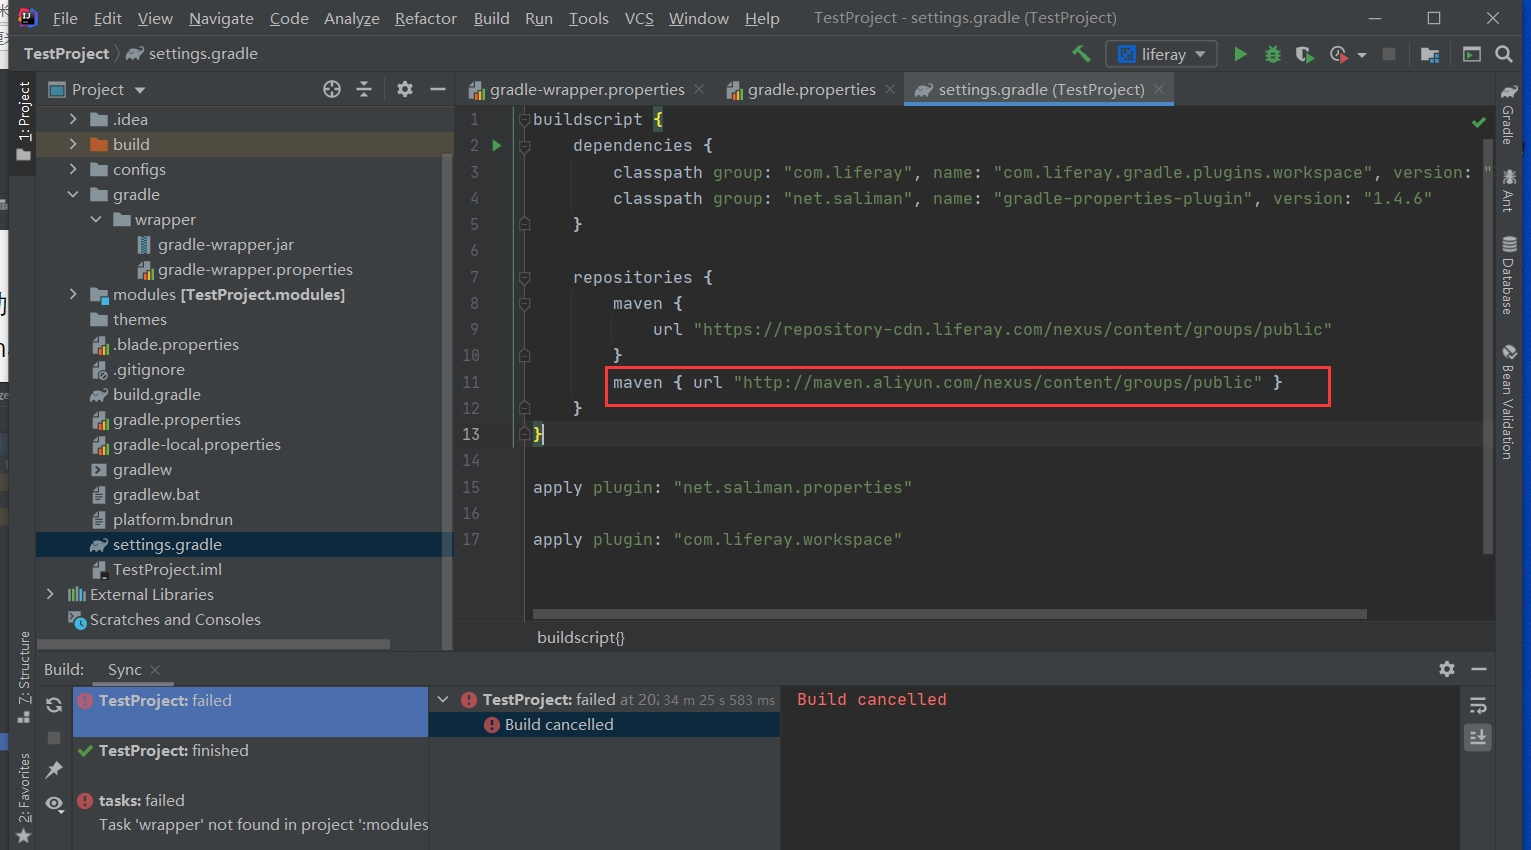The height and width of the screenshot is (850, 1531).
Task: Select gradle-wrapper.jar file
Action: point(225,244)
